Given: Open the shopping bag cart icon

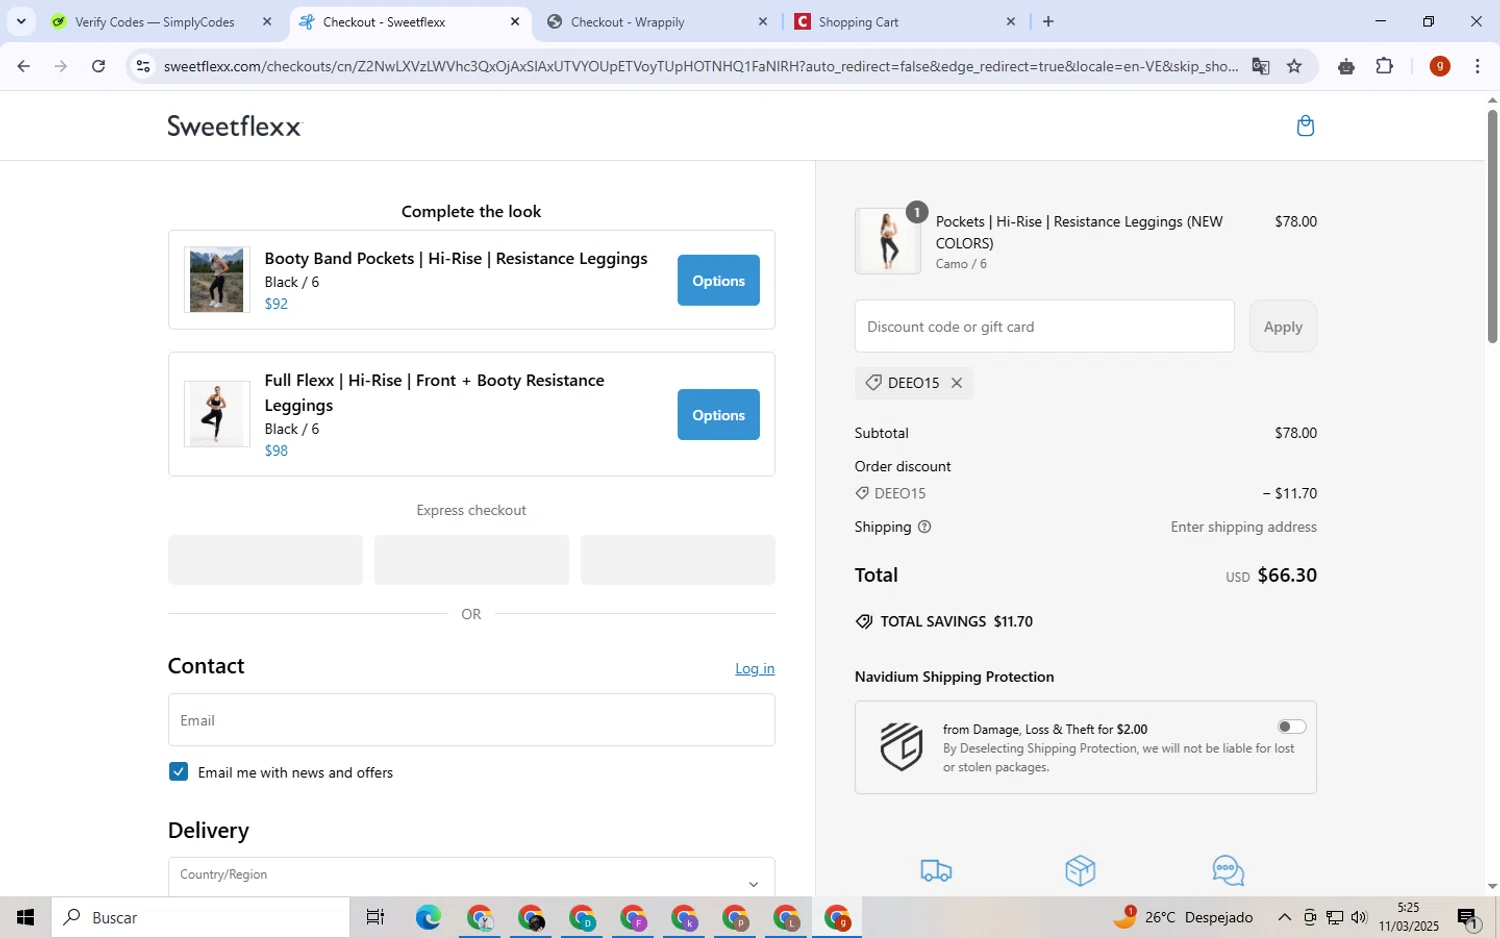Looking at the screenshot, I should (x=1305, y=125).
